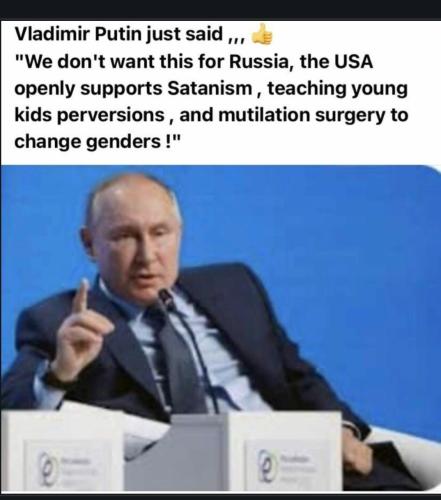The width and height of the screenshot is (441, 500).
Task: Click the black bar above the post
Action: click(220, 10)
